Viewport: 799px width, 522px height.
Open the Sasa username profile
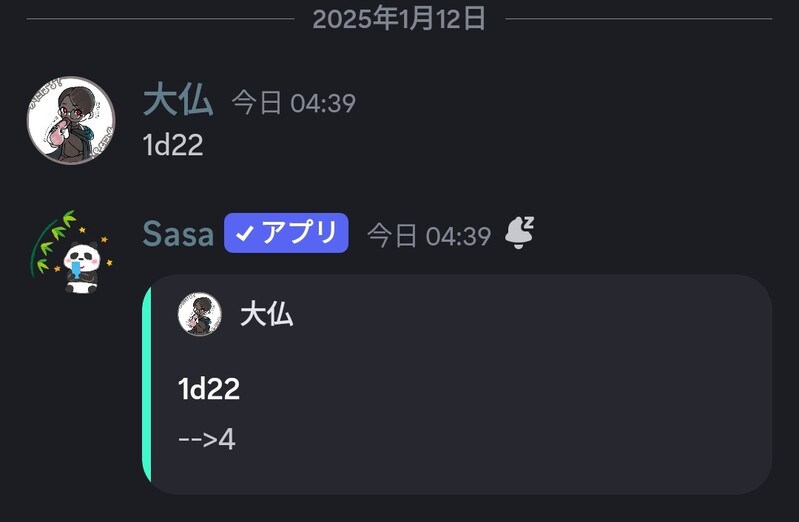(178, 234)
